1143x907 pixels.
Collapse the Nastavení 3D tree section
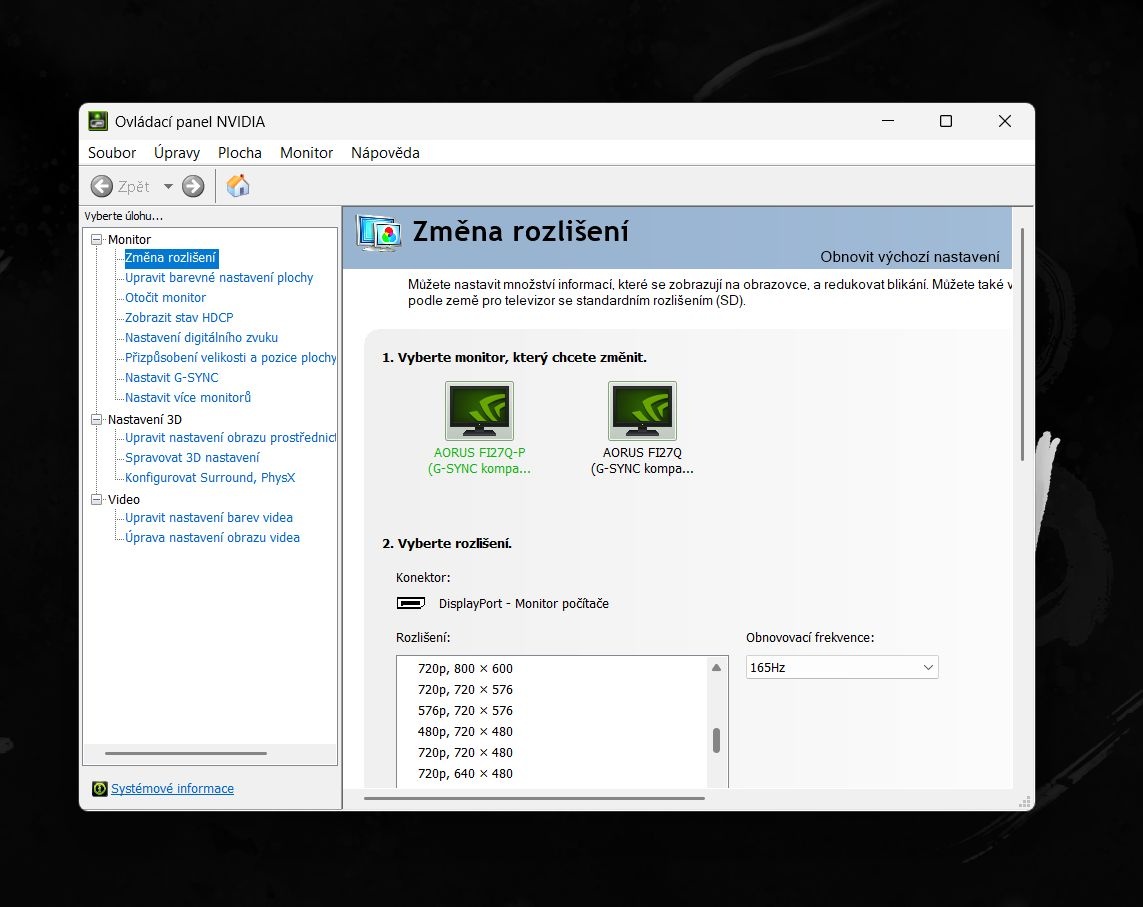pos(97,420)
